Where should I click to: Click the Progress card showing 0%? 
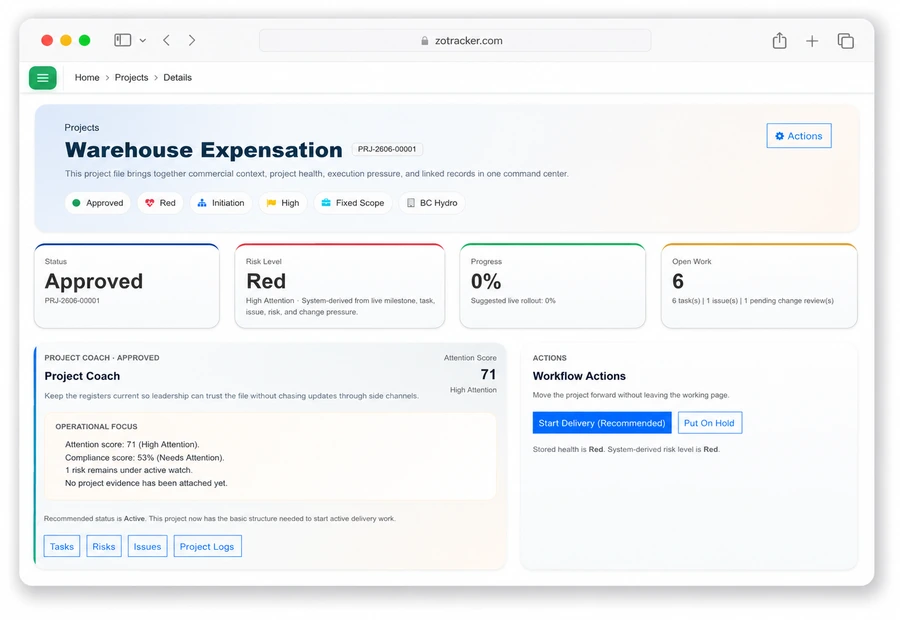[x=552, y=286]
